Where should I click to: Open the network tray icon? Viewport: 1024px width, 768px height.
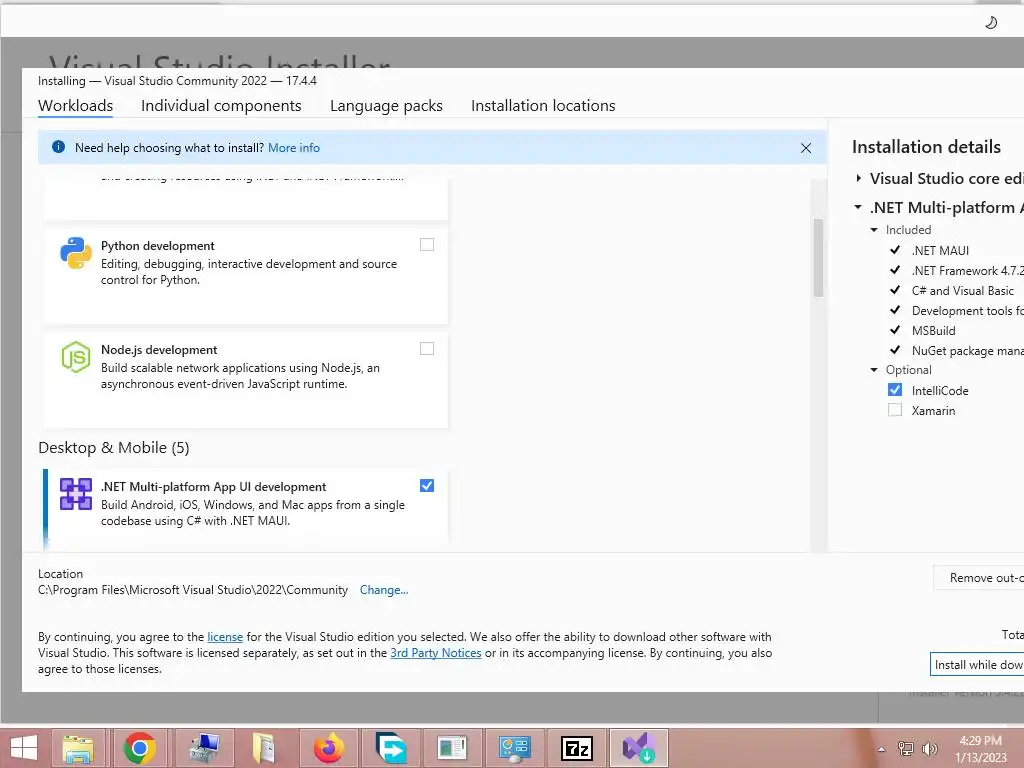coord(906,748)
